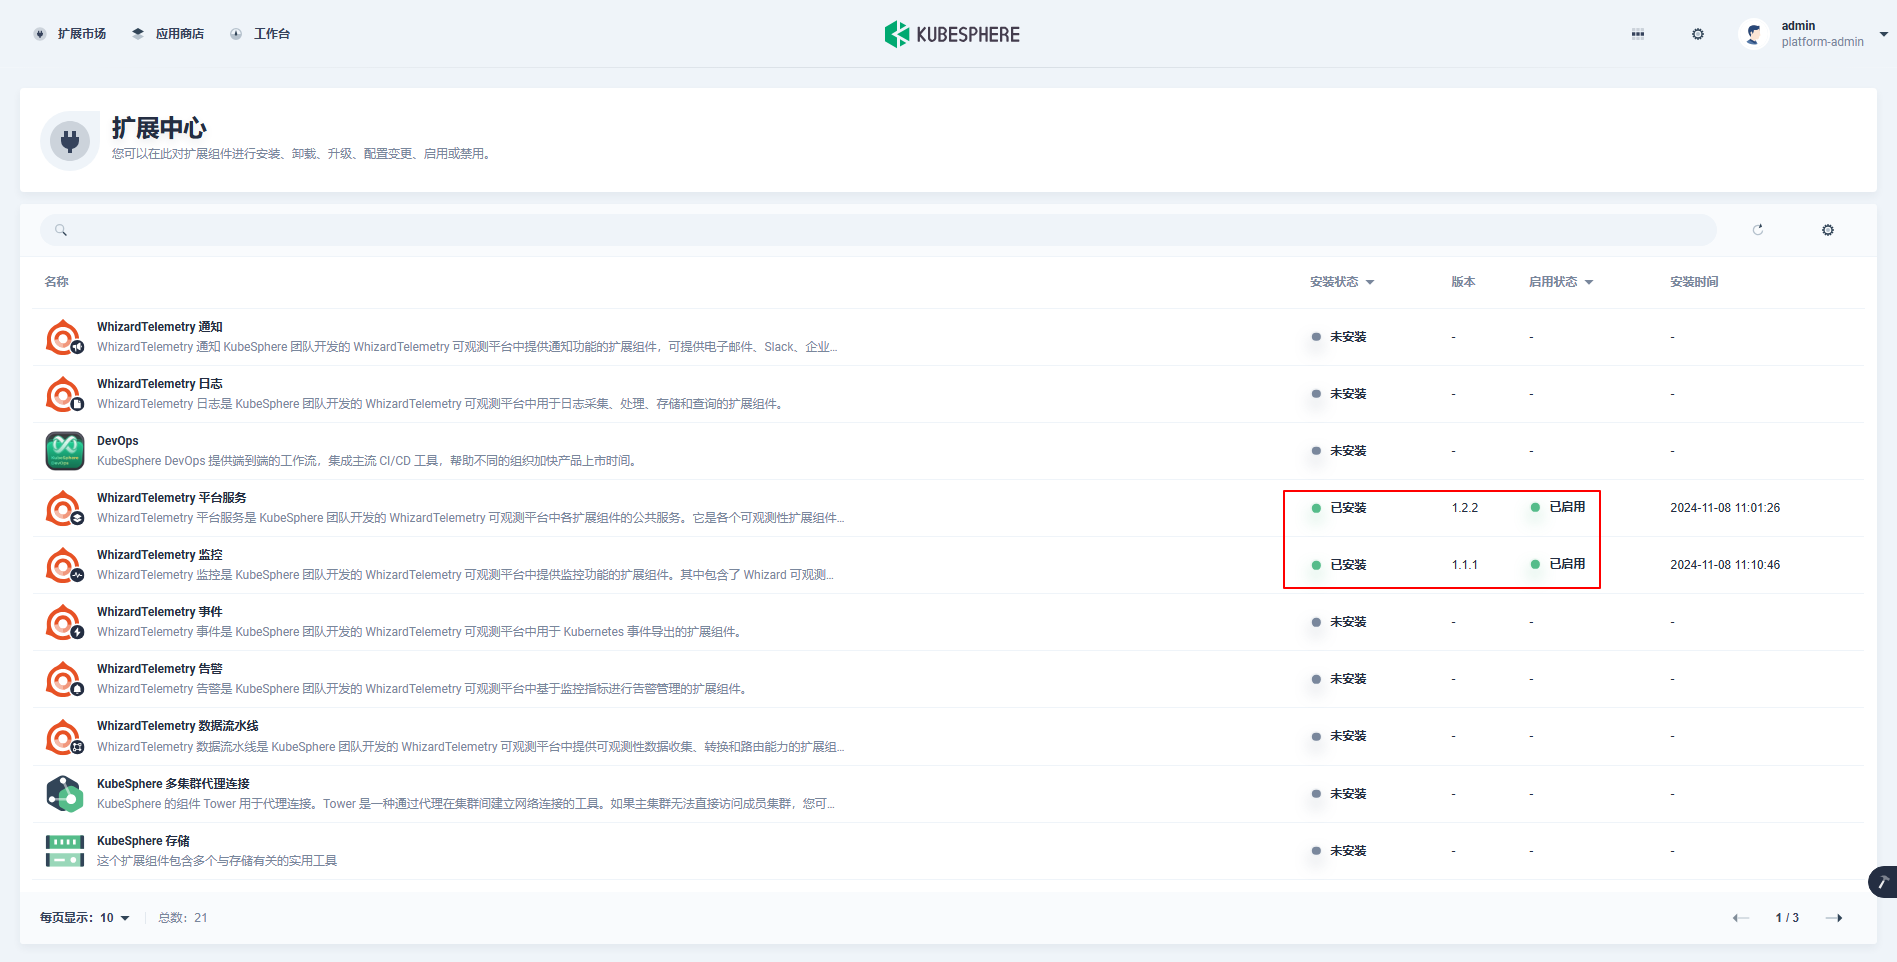Click the admin user avatar
The height and width of the screenshot is (962, 1897).
[1754, 34]
